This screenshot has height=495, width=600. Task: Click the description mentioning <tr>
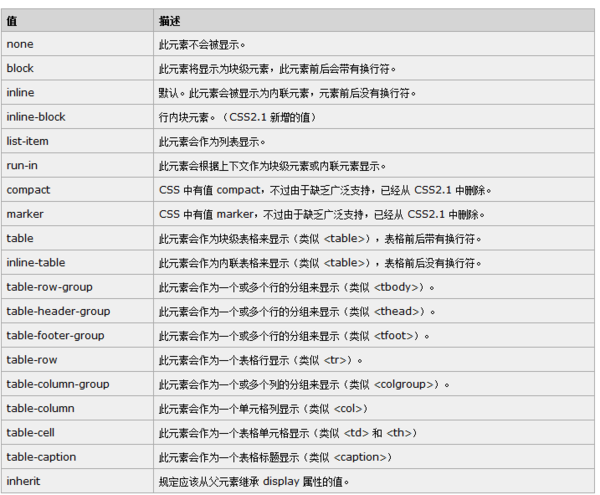[261, 360]
